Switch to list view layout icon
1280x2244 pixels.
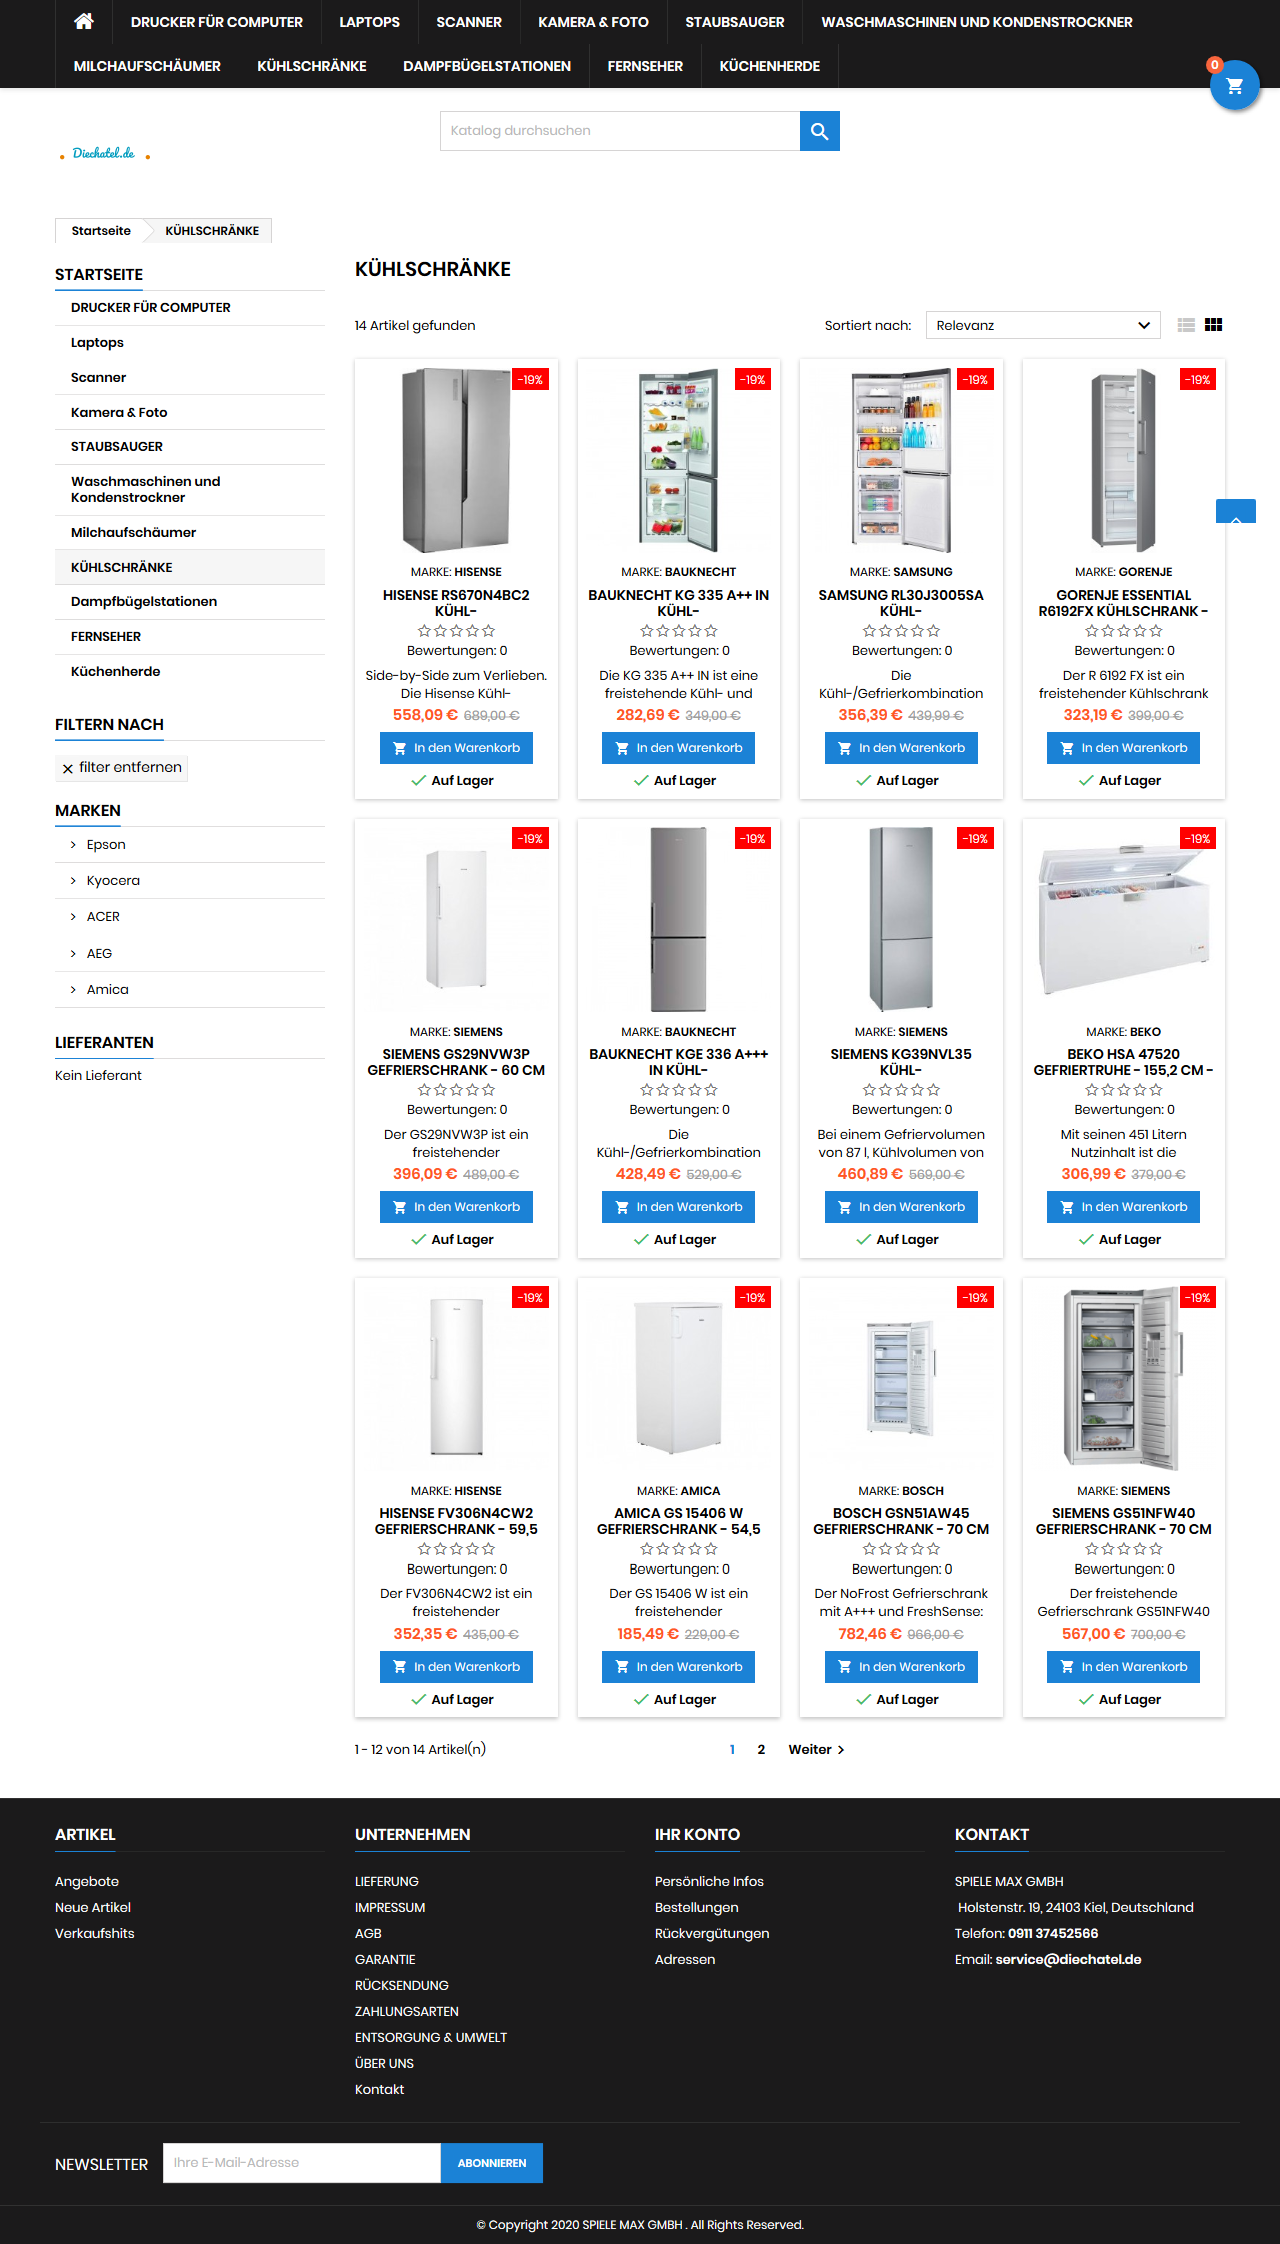pos(1186,325)
